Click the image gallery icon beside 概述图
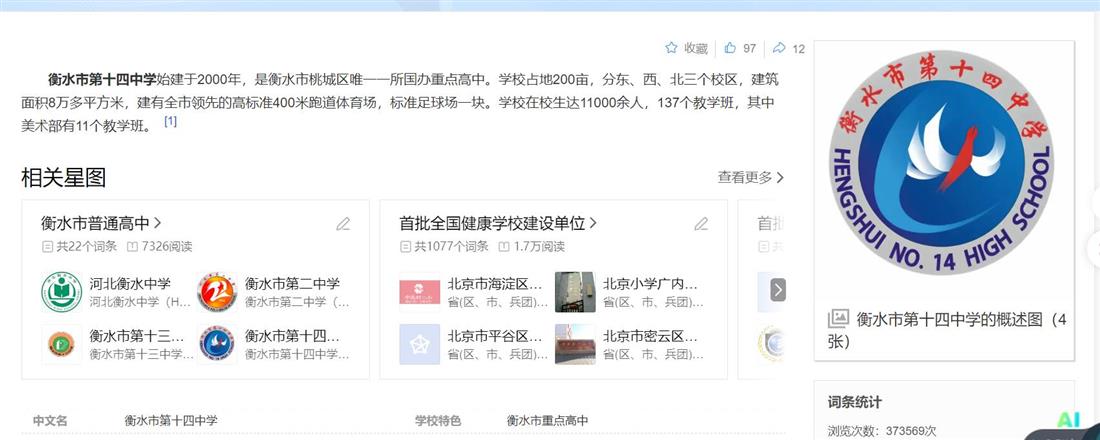This screenshot has width=1100, height=440. pos(838,319)
